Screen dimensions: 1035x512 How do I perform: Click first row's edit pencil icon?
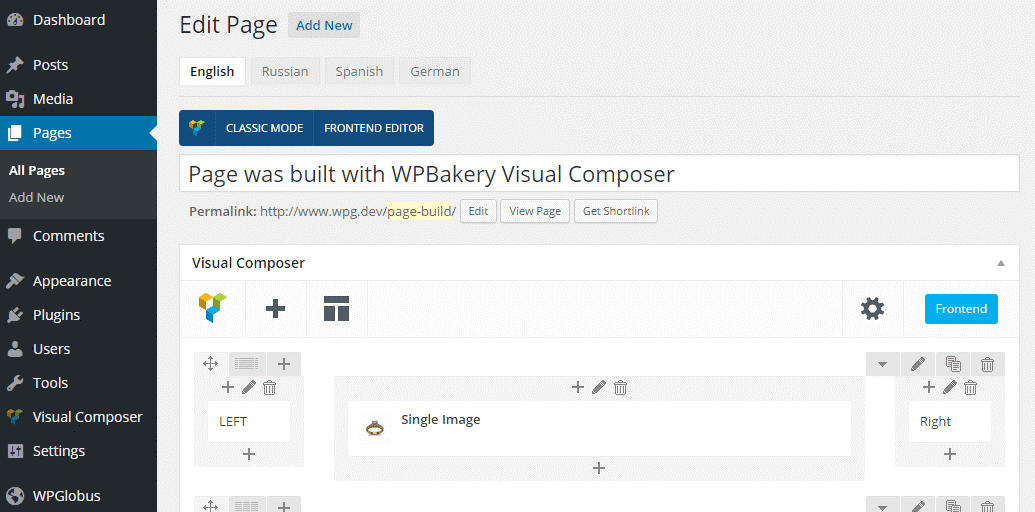point(918,364)
